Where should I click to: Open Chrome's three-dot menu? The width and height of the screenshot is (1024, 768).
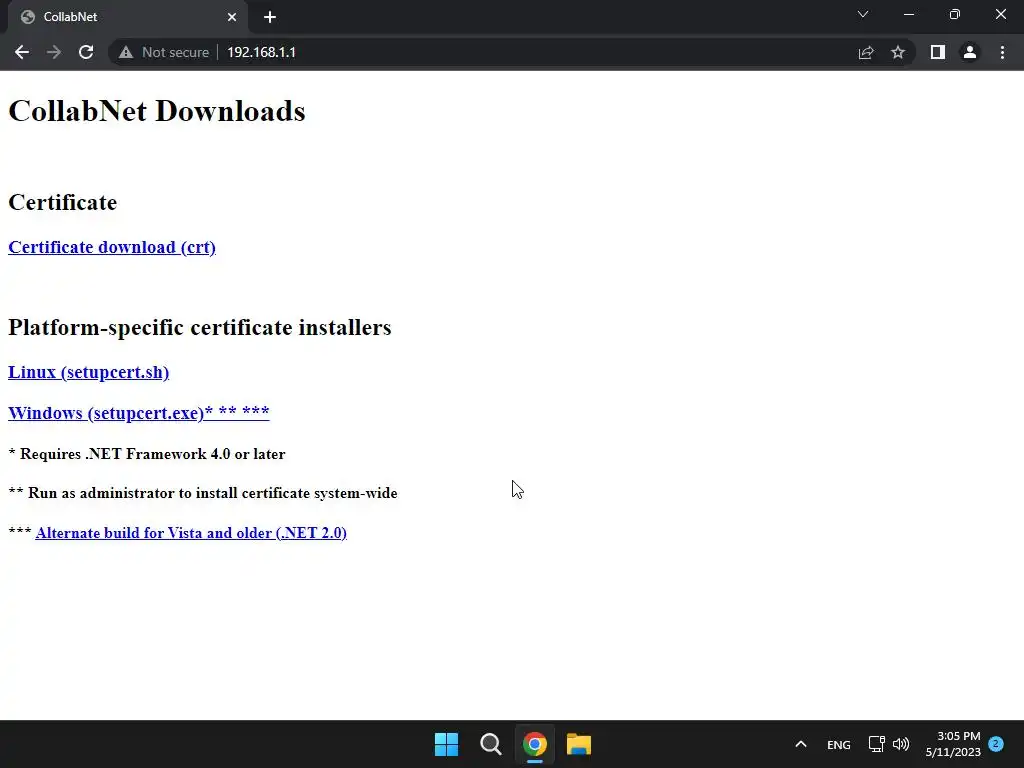[x=1002, y=52]
